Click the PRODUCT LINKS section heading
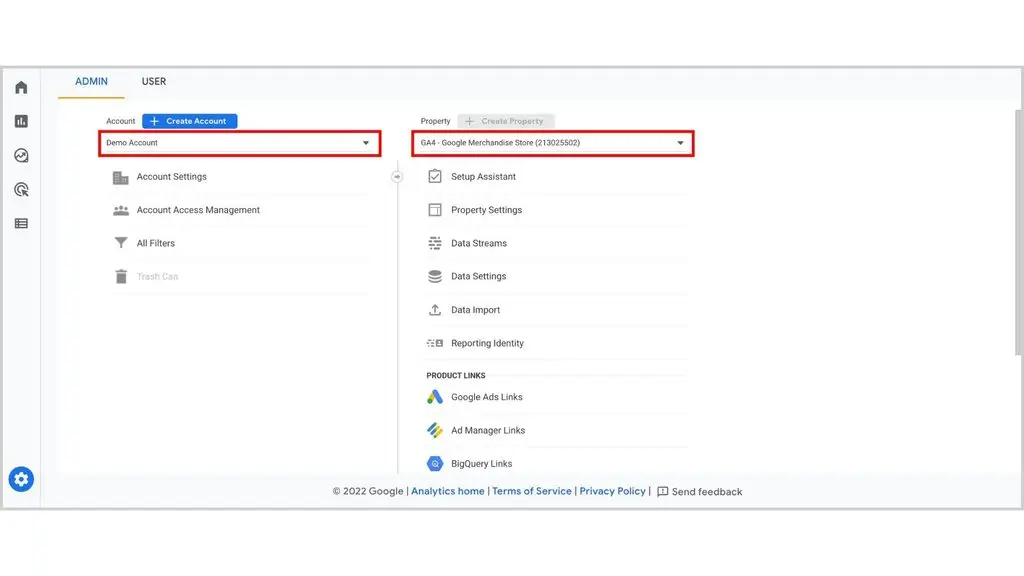The height and width of the screenshot is (576, 1024). tap(456, 376)
